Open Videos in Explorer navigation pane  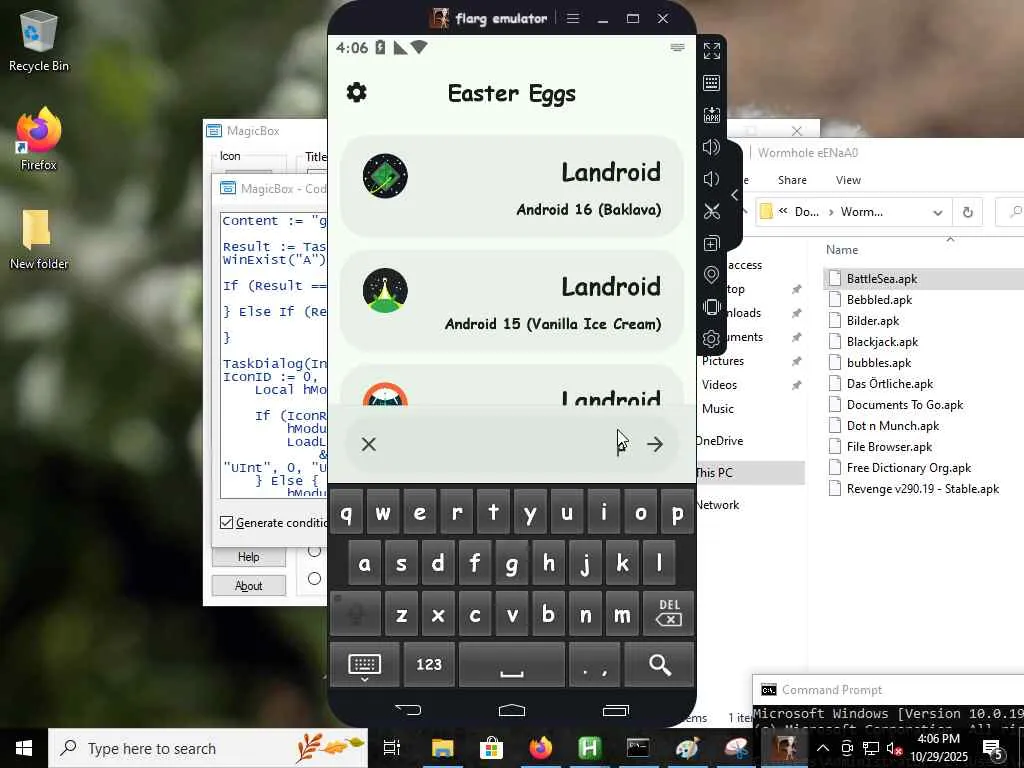click(x=719, y=385)
